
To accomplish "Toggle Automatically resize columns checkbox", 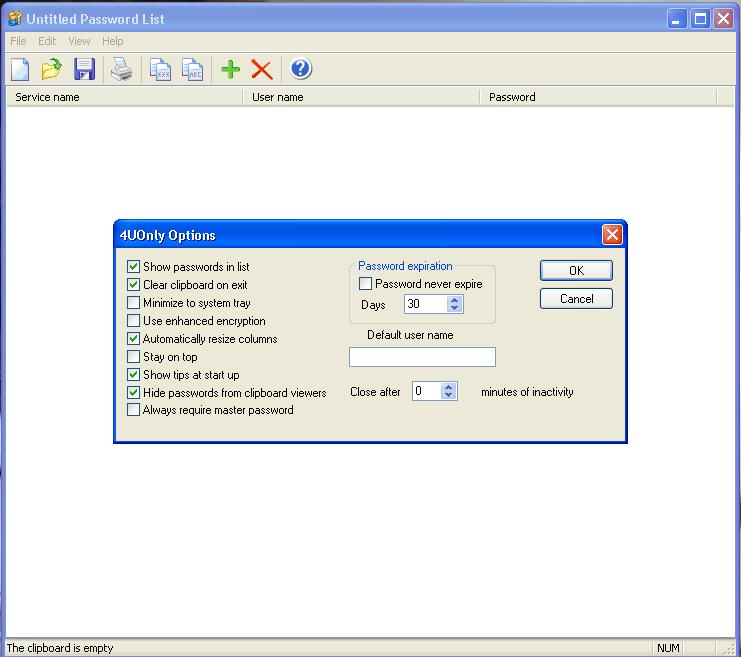I will 133,338.
